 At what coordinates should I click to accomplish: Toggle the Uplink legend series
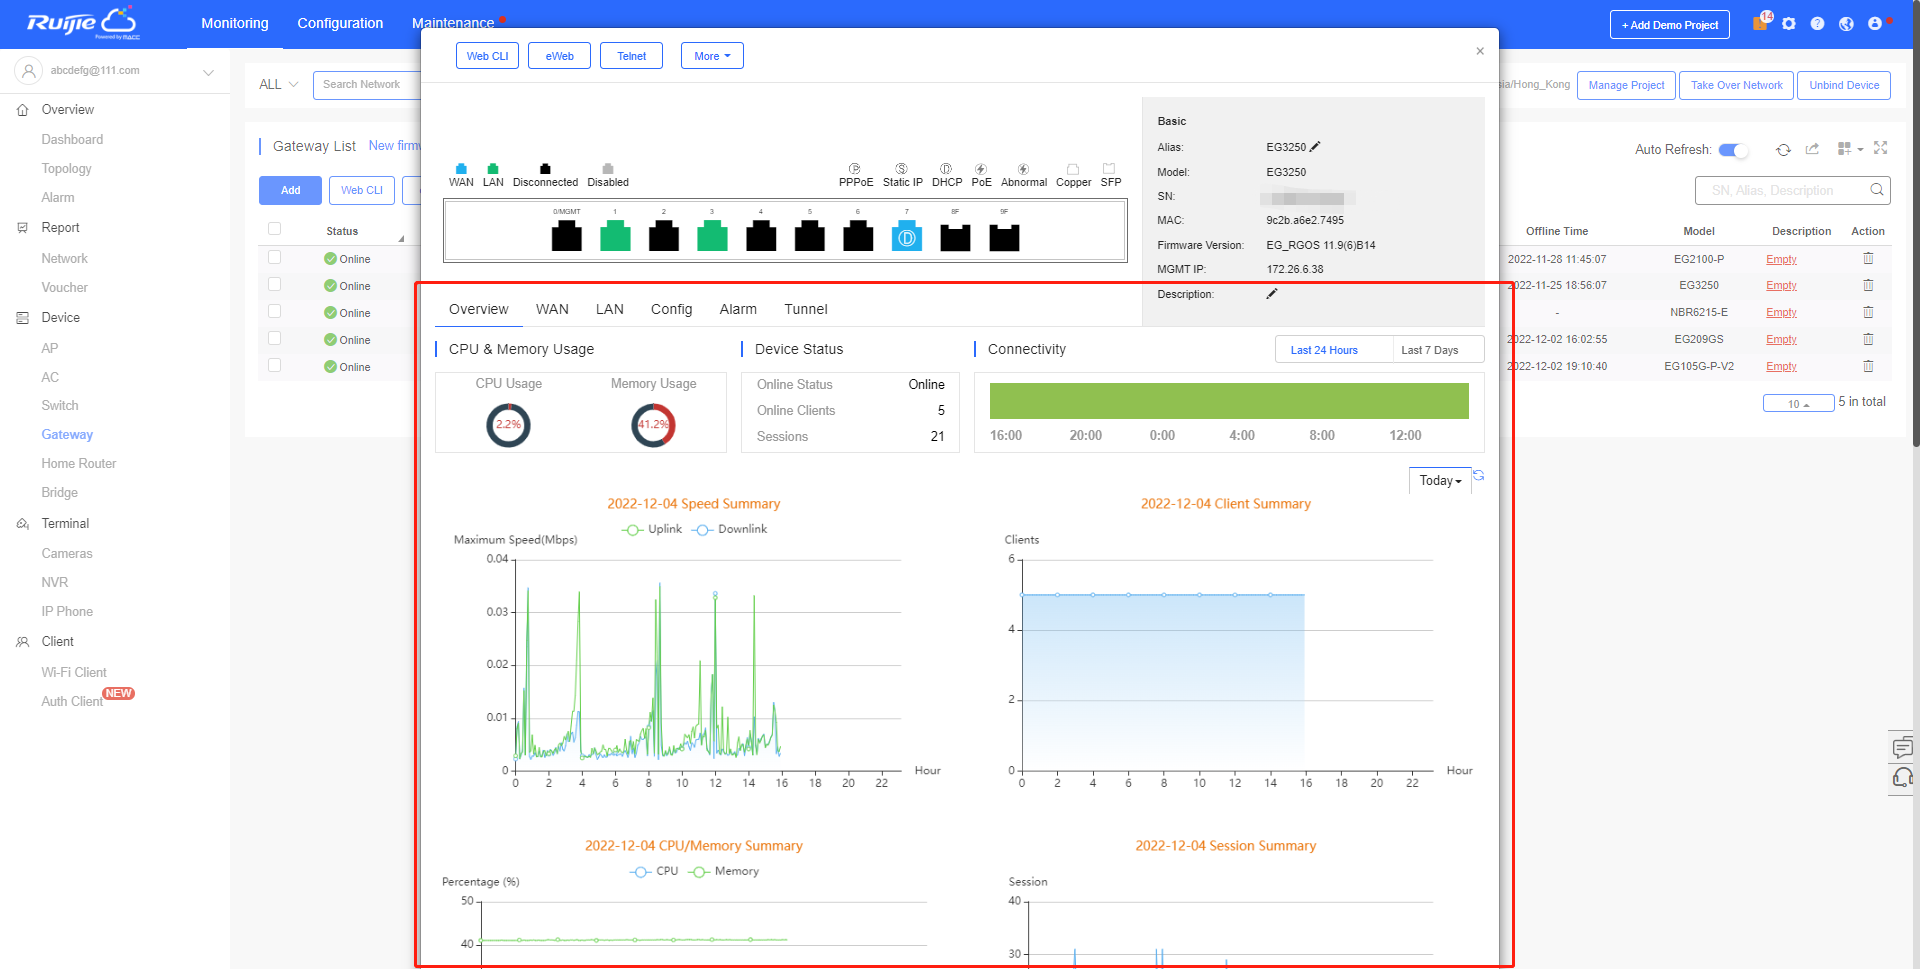pos(652,530)
